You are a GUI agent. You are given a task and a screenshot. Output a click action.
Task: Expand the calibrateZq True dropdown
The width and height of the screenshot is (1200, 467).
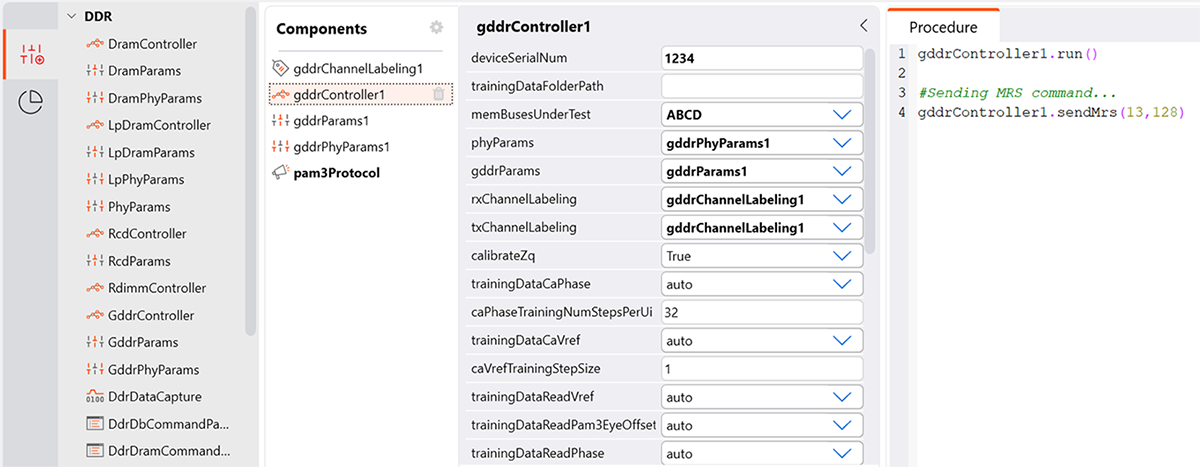tap(840, 256)
